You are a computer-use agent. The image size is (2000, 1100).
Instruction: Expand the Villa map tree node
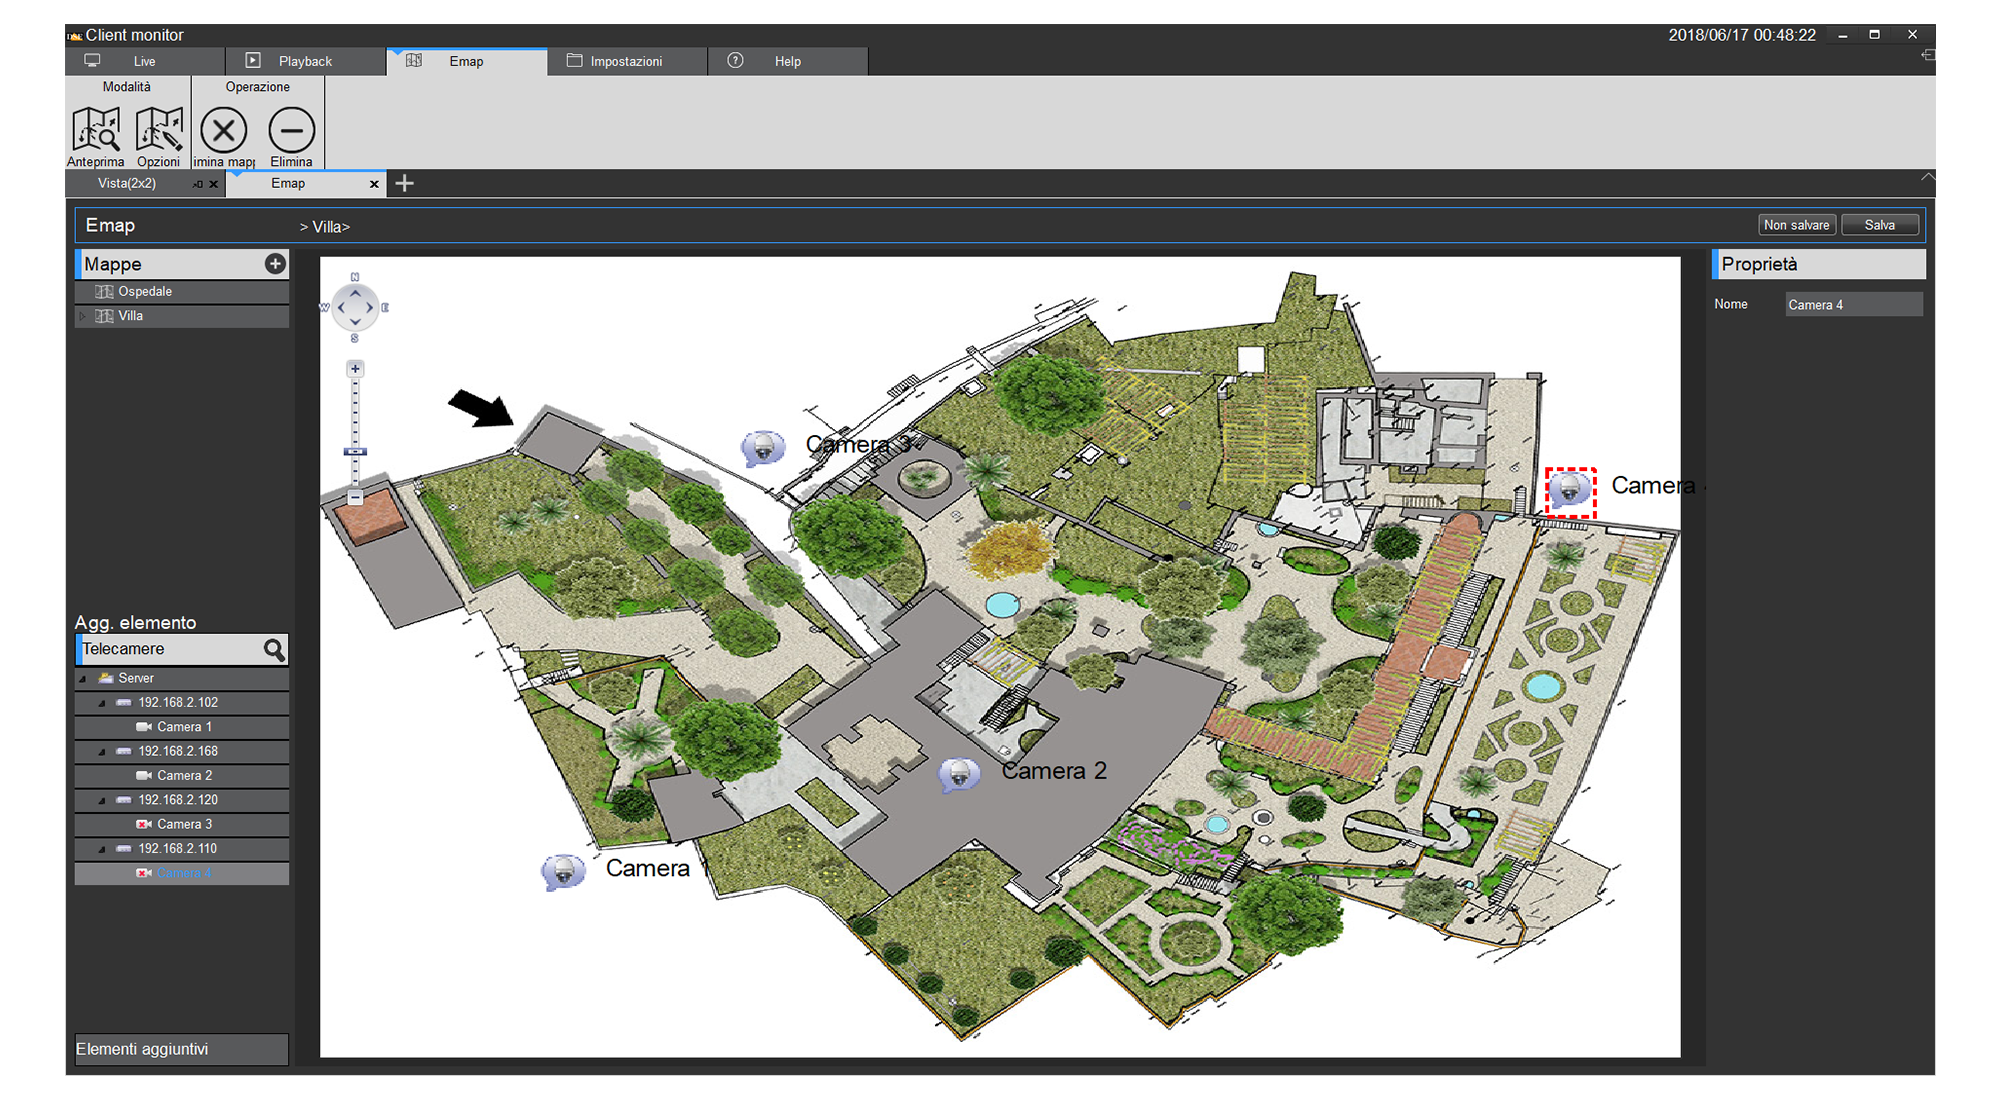(x=83, y=315)
